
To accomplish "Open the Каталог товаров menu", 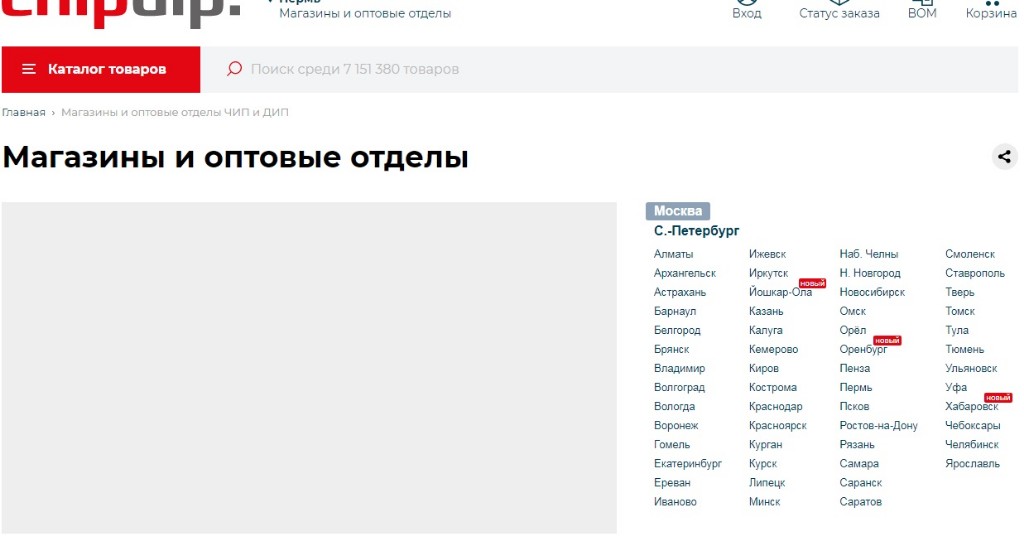I will click(101, 69).
